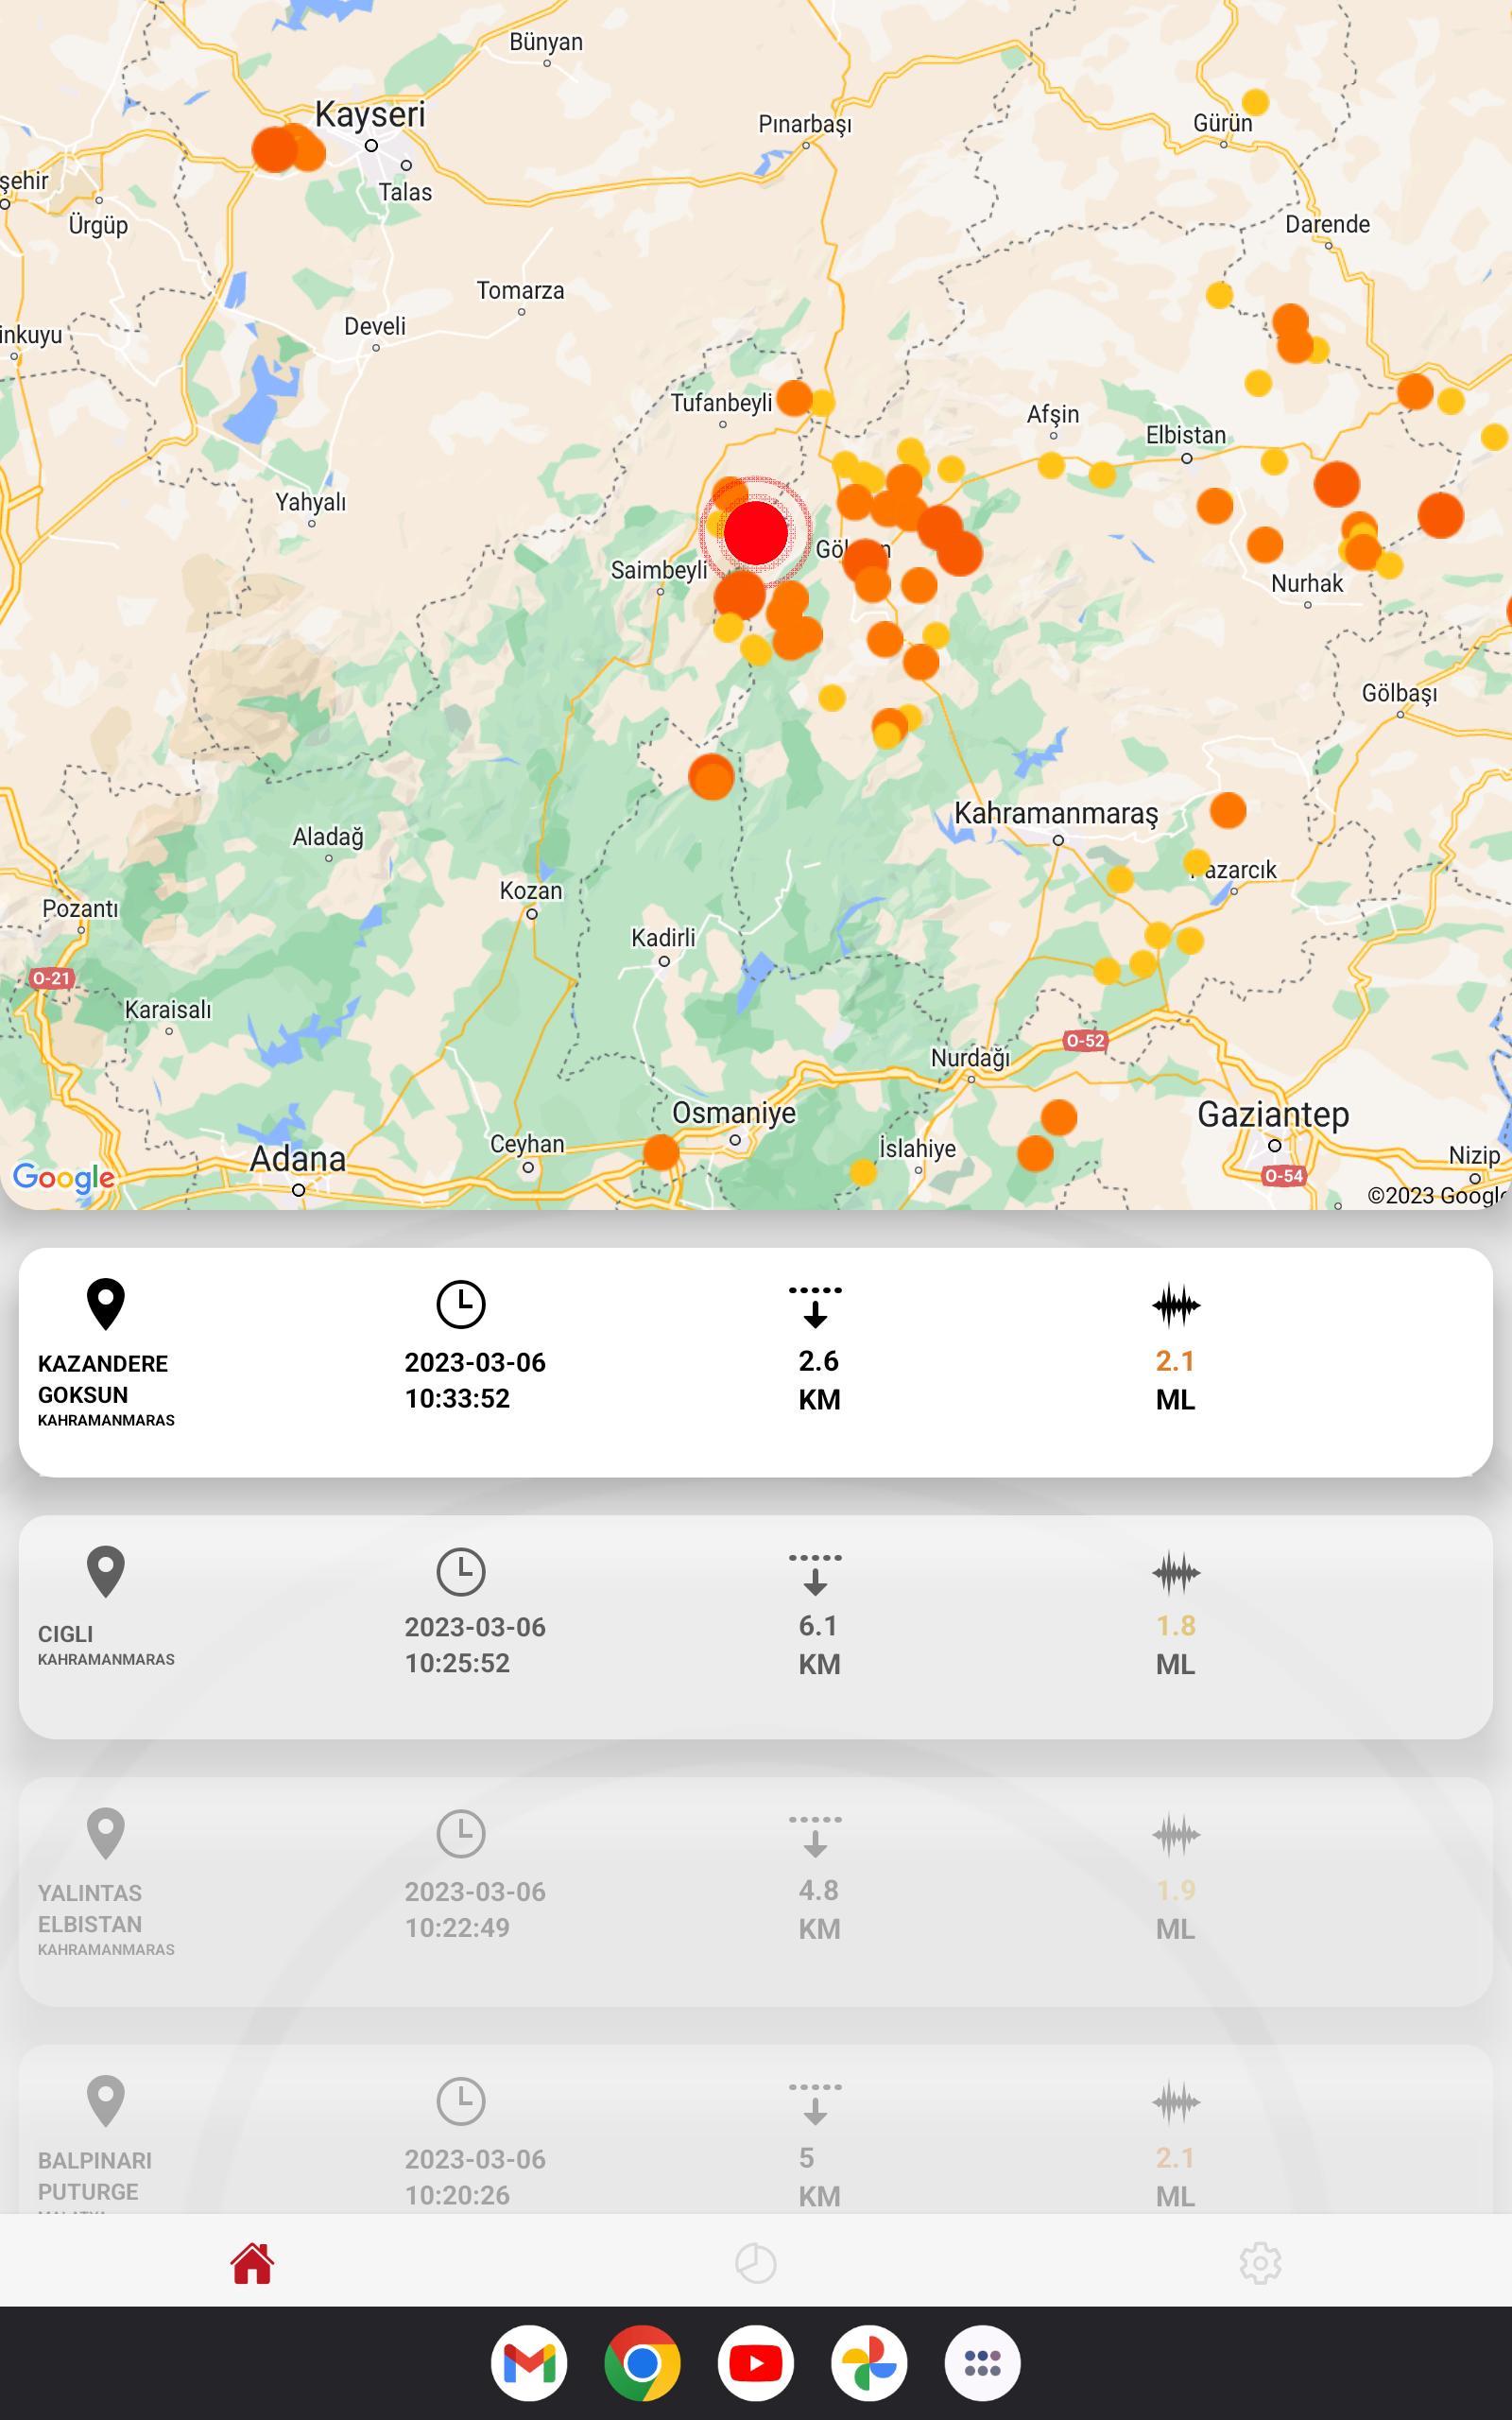
Task: Select the orange earthquake marker west of Kayseri
Action: (x=275, y=149)
